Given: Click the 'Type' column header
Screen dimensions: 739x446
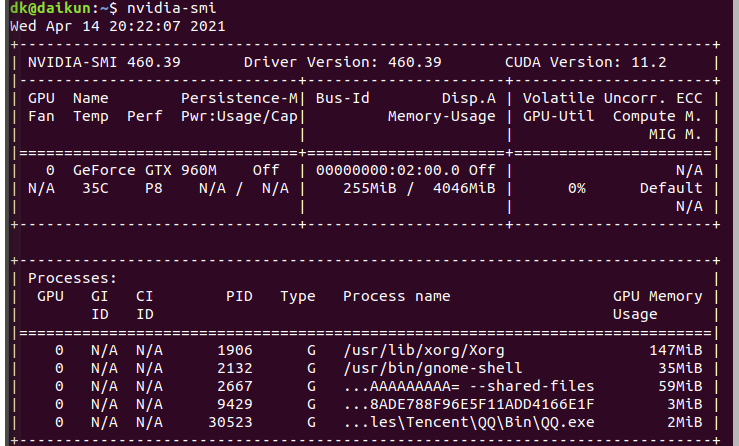Looking at the screenshot, I should (298, 296).
